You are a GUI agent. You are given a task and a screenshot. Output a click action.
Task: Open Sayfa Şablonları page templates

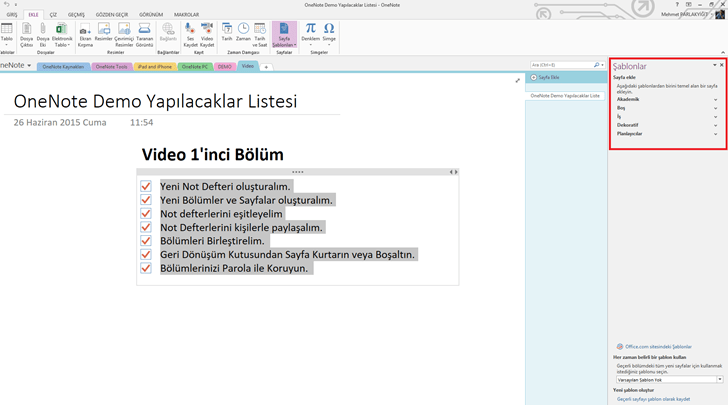point(284,34)
